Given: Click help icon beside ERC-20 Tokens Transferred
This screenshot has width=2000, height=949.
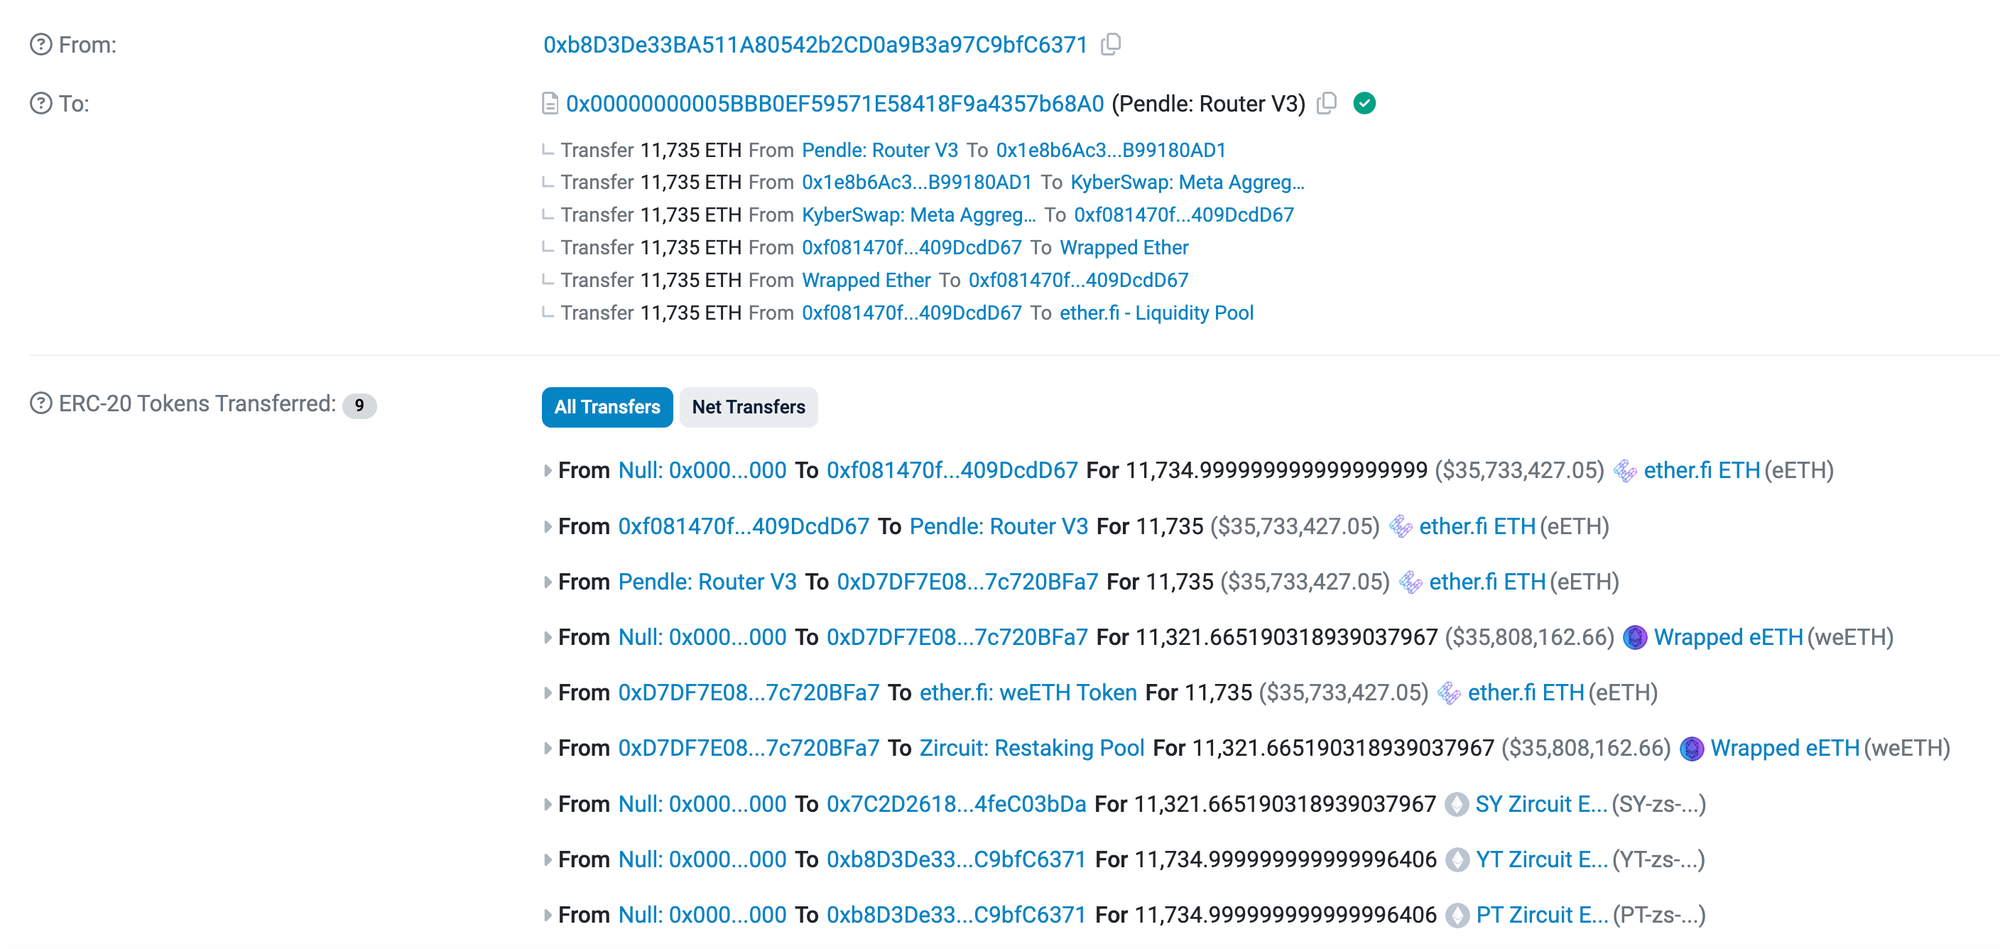Looking at the screenshot, I should 41,404.
